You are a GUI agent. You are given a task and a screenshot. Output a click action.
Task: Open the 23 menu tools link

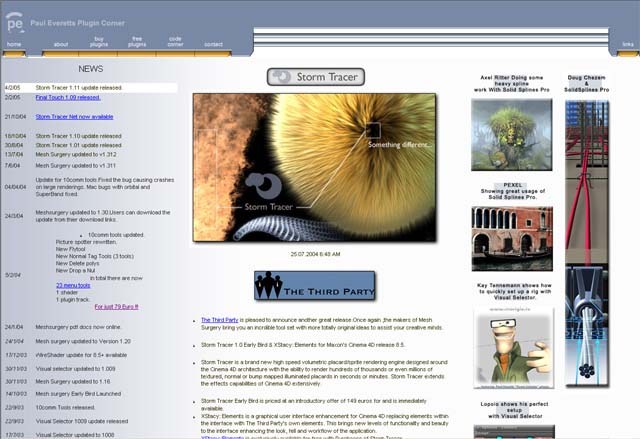pos(73,286)
